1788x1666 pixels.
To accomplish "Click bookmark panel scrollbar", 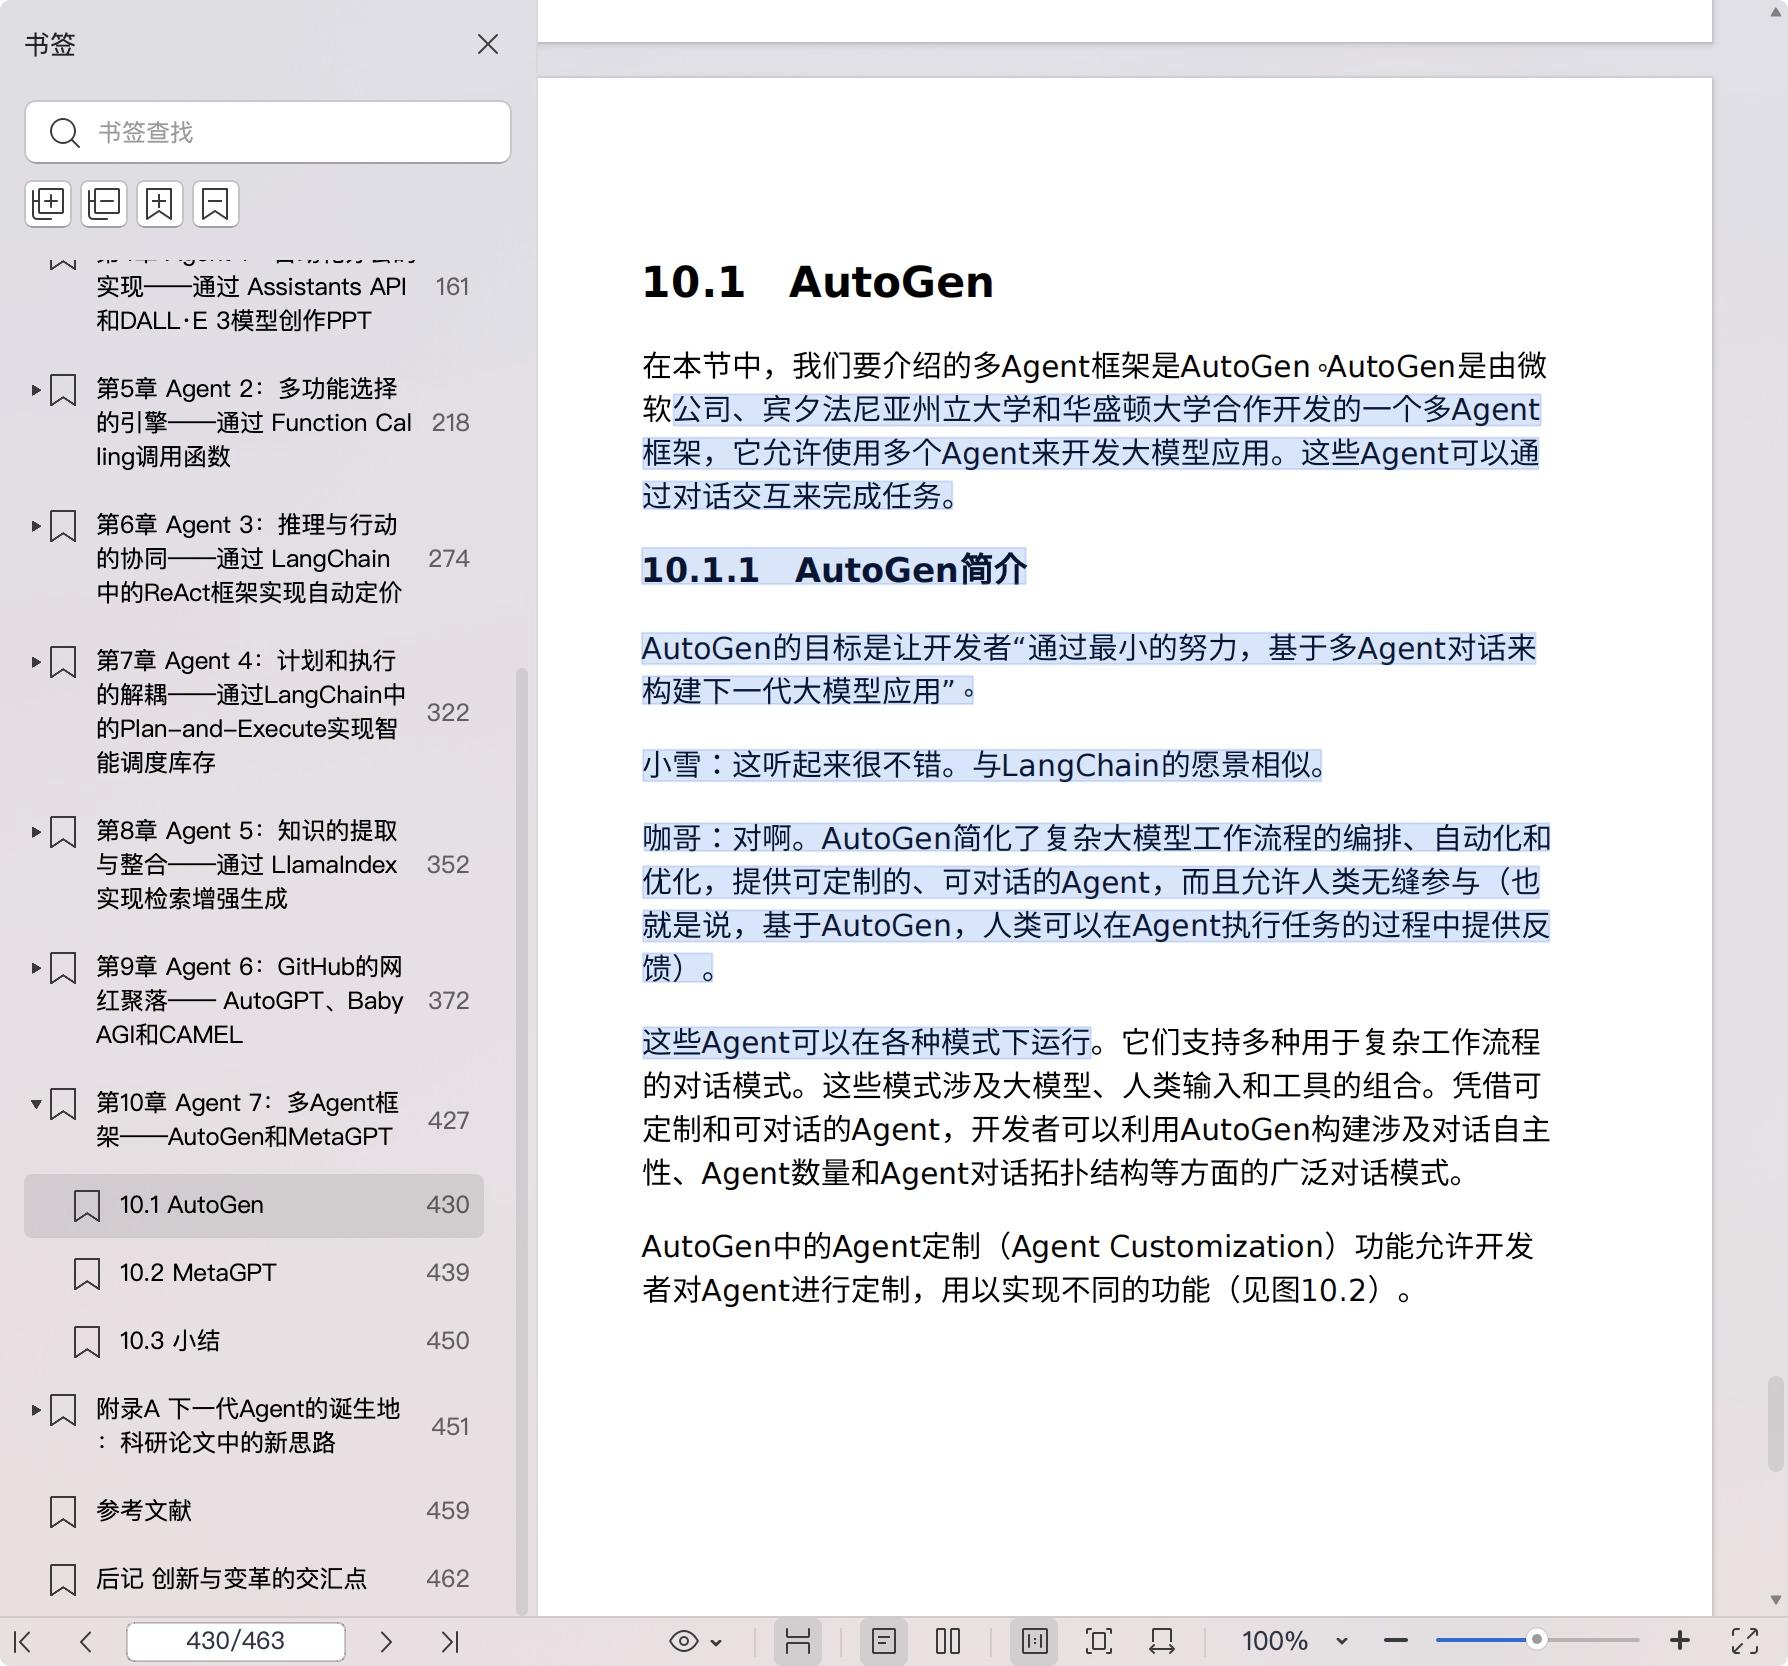I will 521,1140.
